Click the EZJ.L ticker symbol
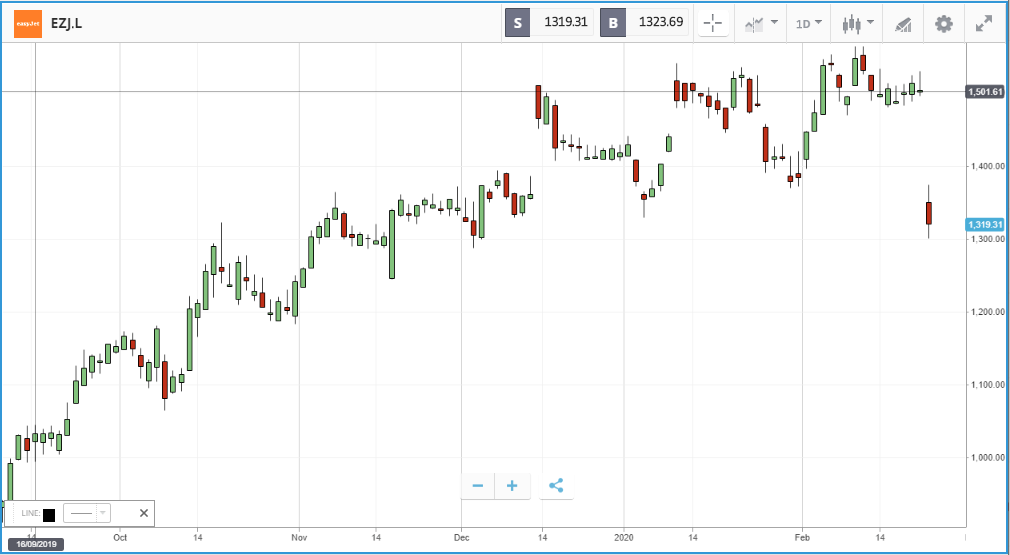This screenshot has width=1010, height=555. tap(66, 24)
